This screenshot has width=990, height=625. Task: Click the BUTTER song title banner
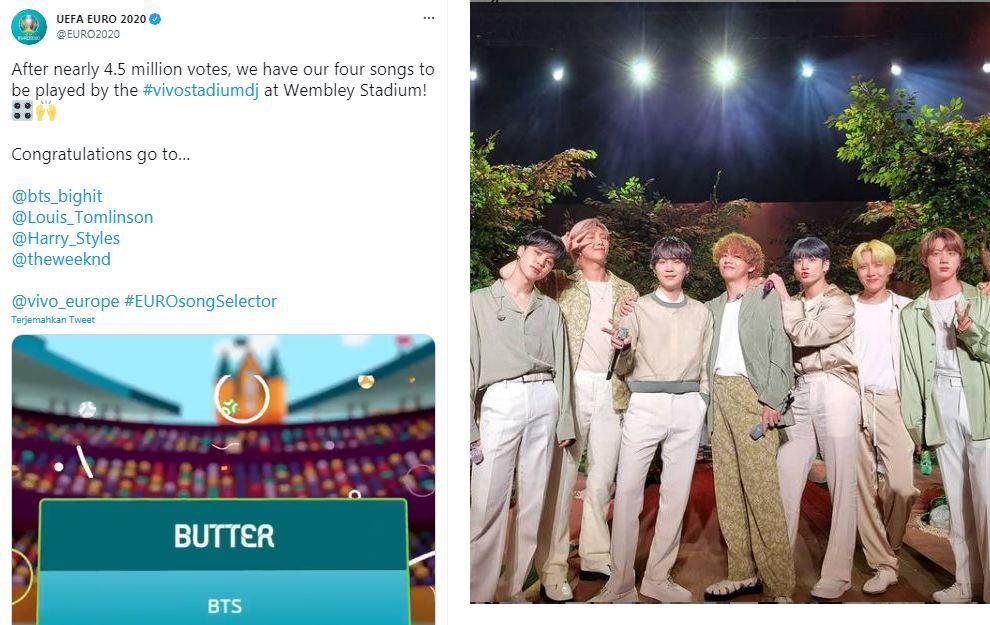pos(224,535)
